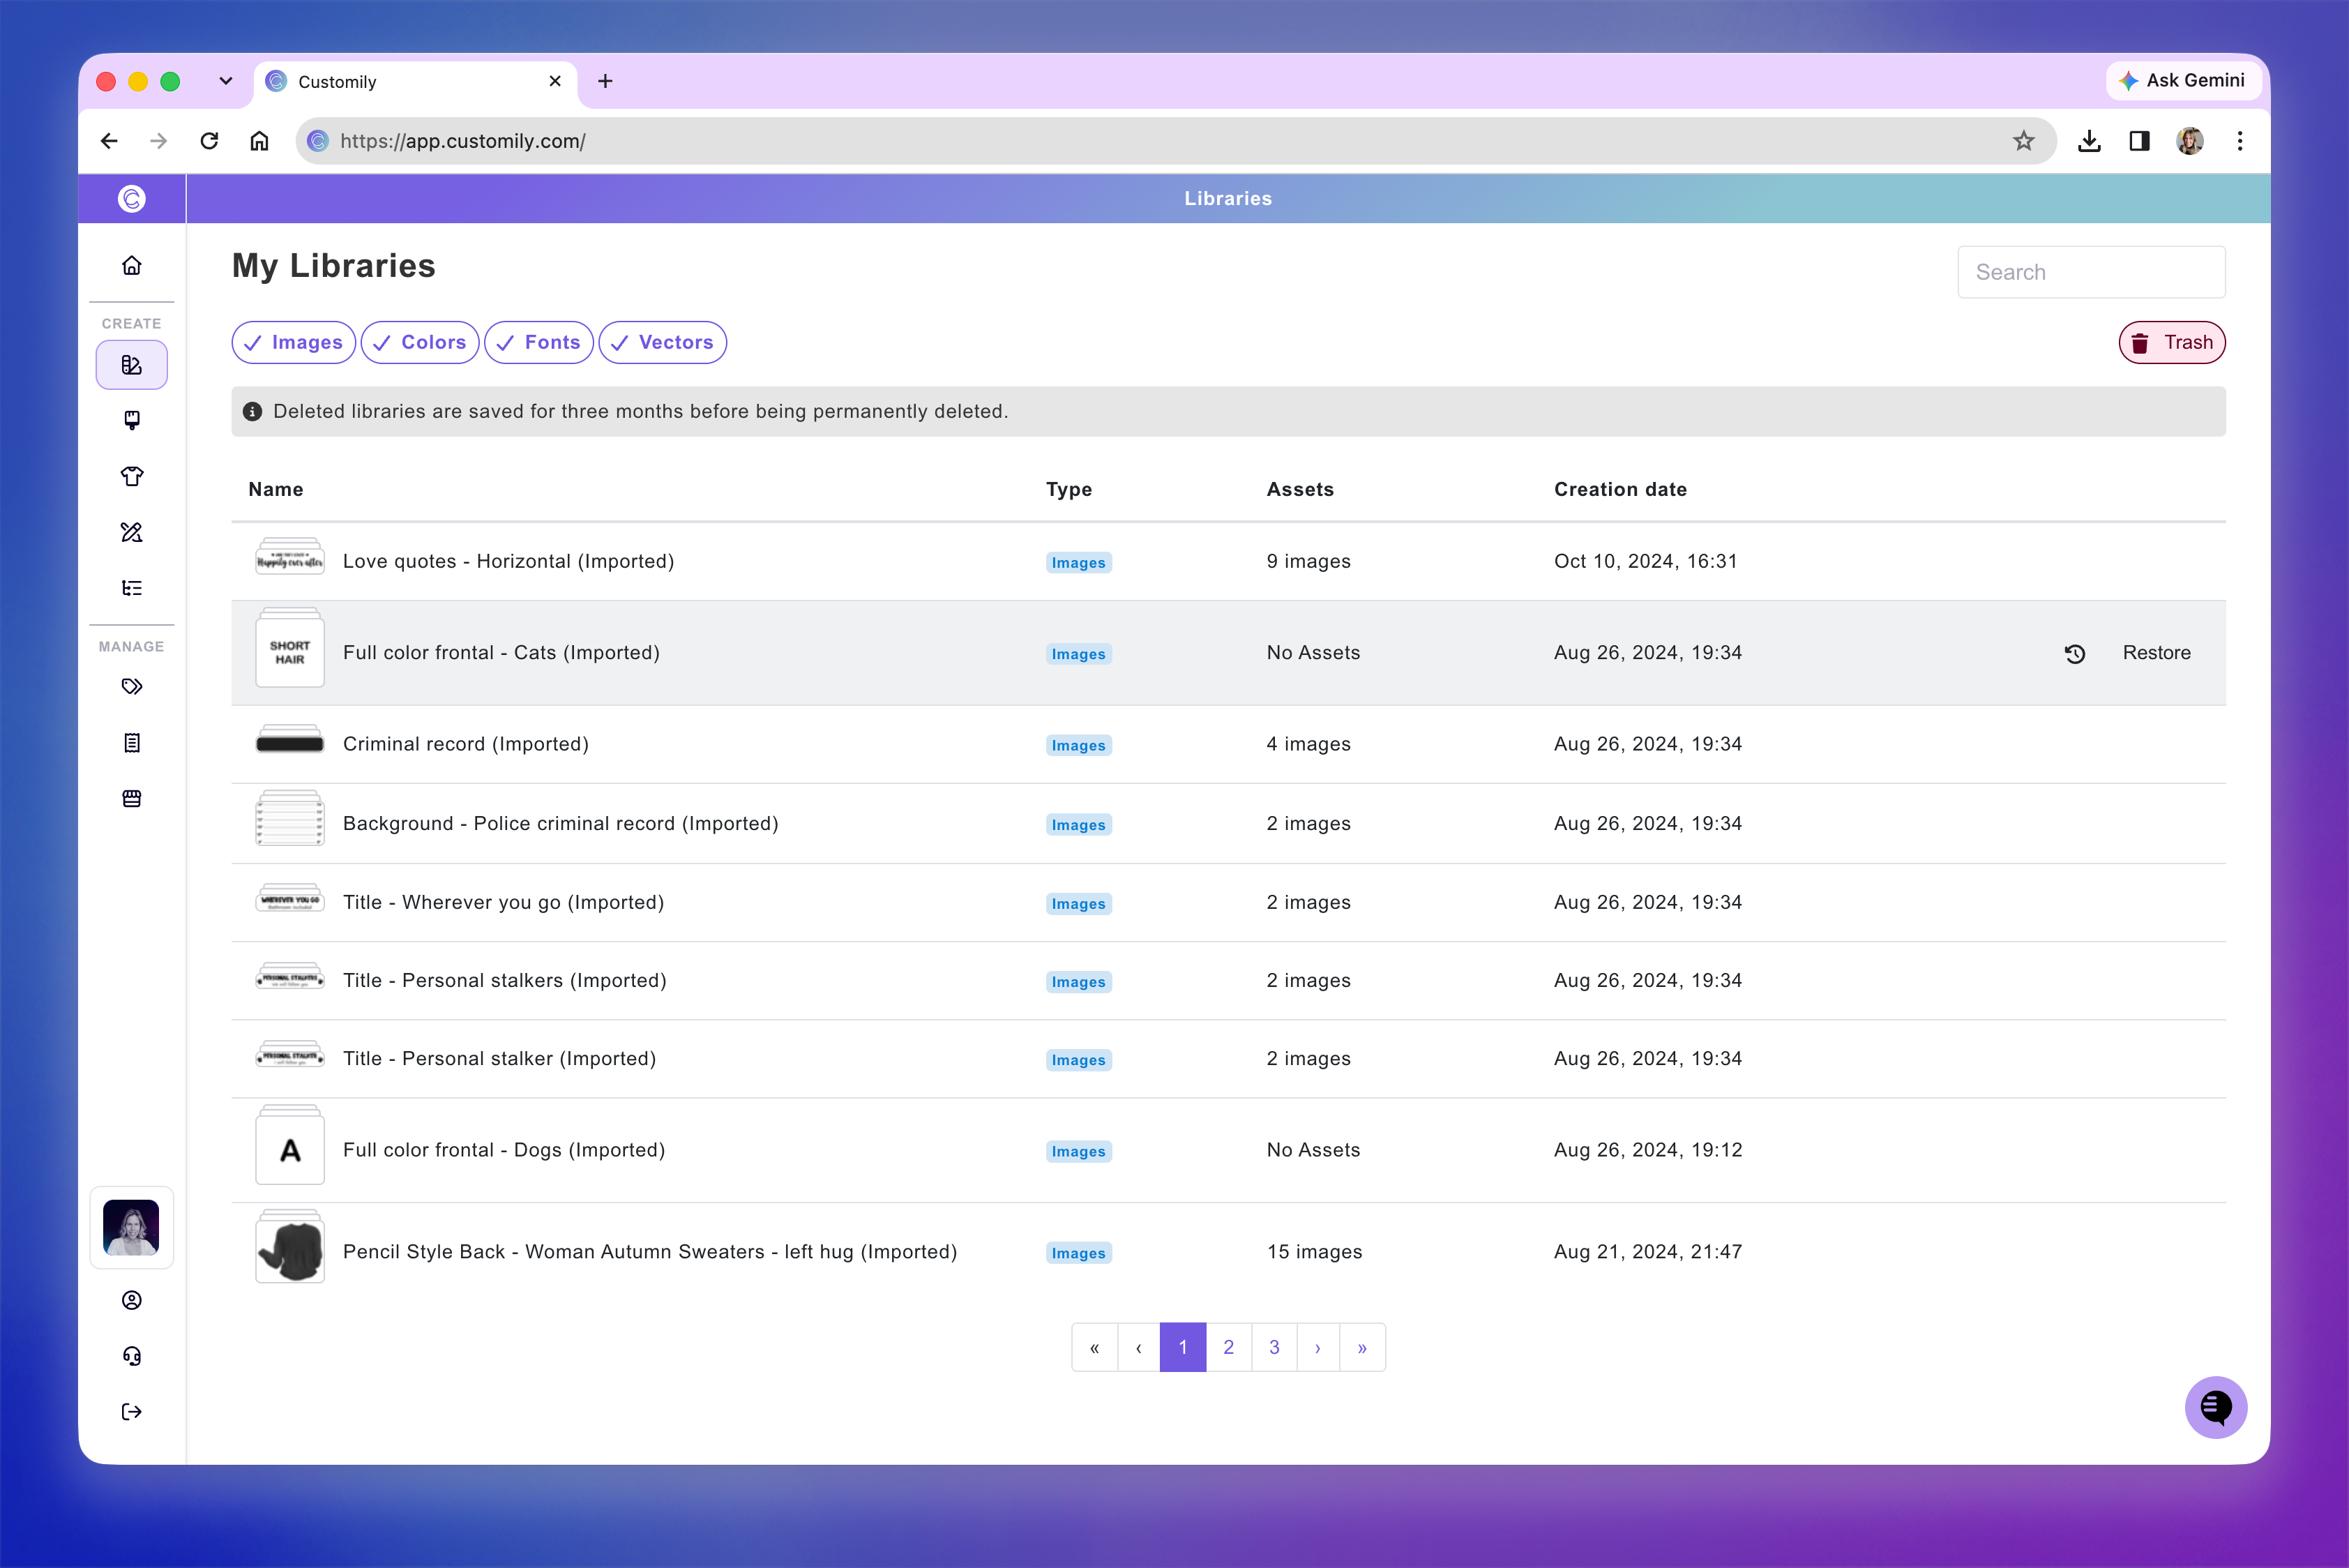
Task: Focus the library Search field
Action: [2091, 272]
